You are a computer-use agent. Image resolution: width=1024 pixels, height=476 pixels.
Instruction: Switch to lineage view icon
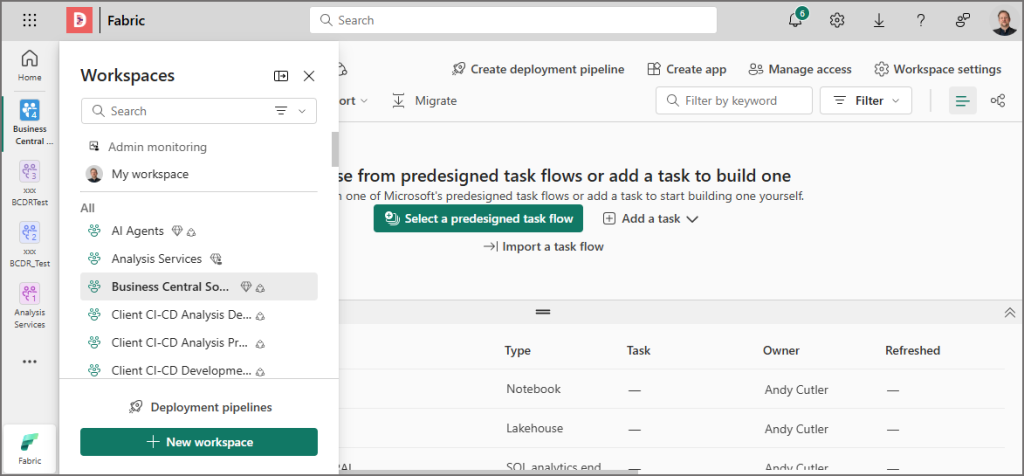(997, 100)
